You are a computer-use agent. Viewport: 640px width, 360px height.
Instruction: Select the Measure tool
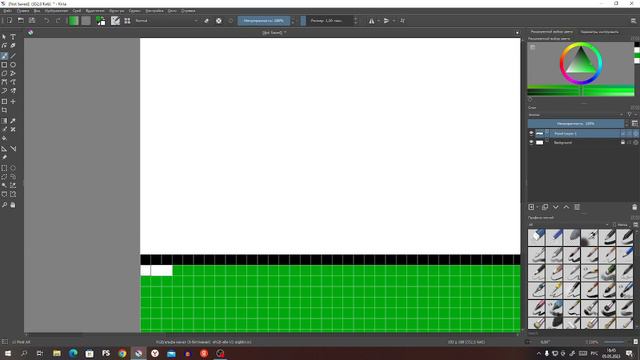13,149
